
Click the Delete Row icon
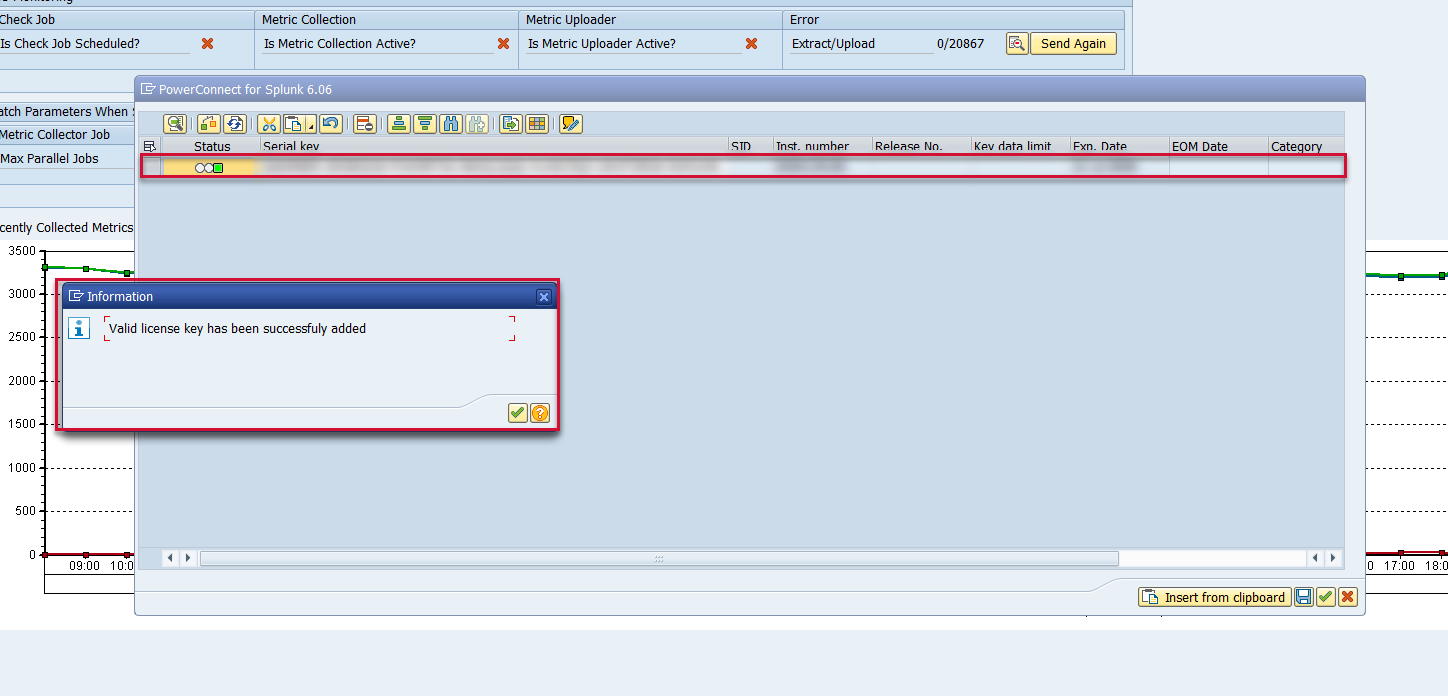tap(364, 124)
